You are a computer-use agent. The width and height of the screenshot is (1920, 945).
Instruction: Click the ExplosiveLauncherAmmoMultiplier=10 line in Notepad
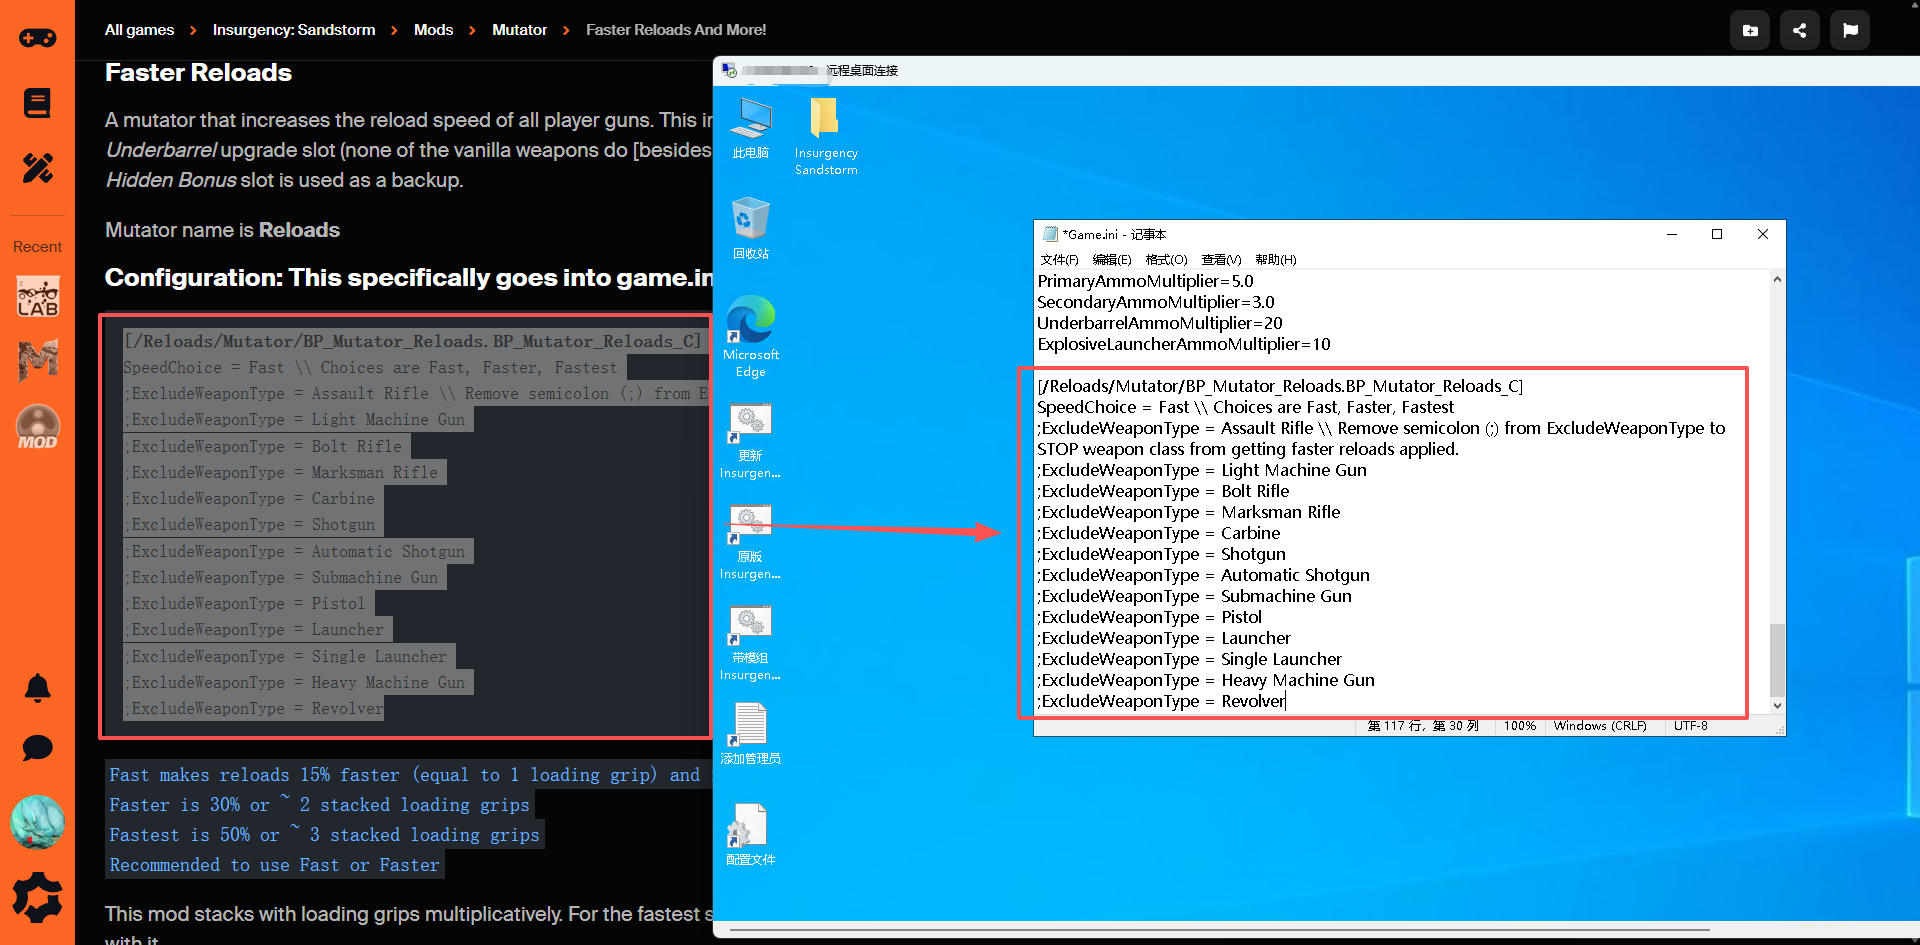[x=1184, y=344]
